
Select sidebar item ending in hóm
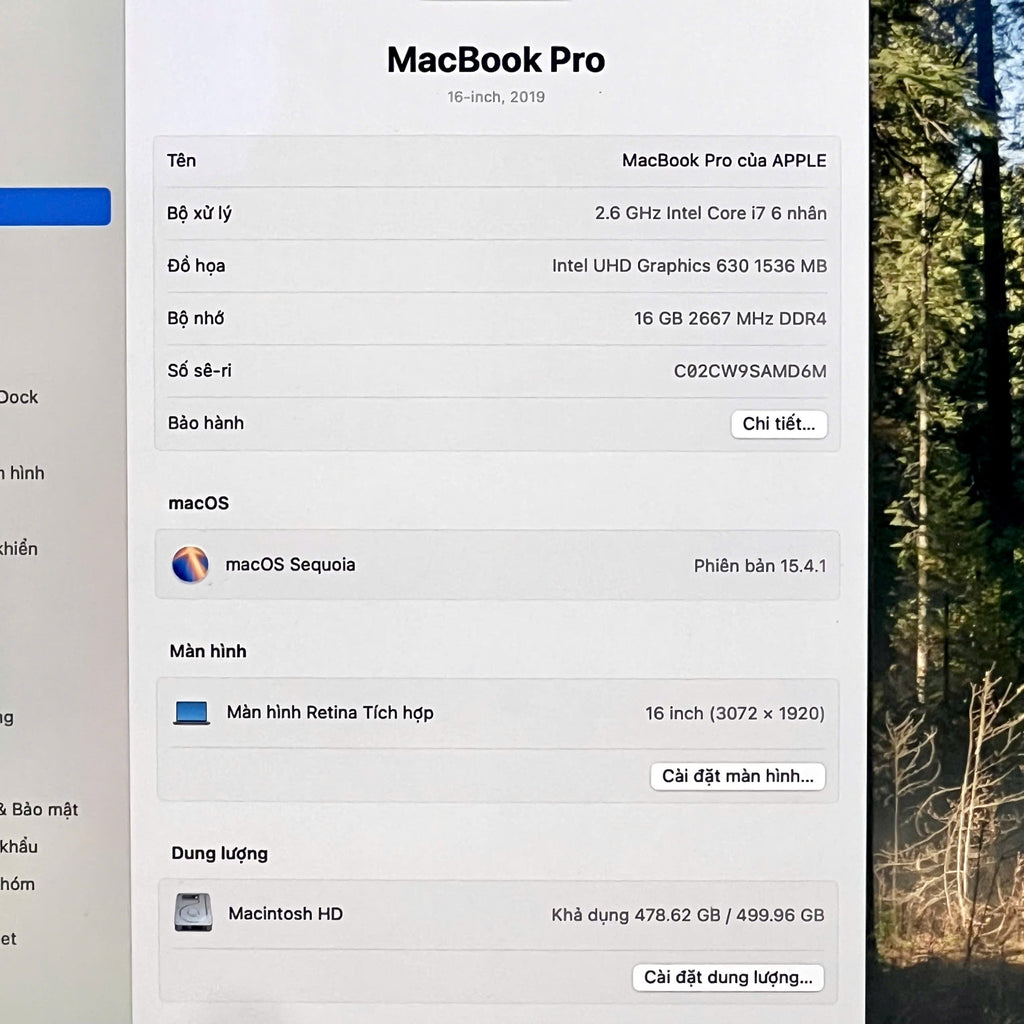coord(17,884)
